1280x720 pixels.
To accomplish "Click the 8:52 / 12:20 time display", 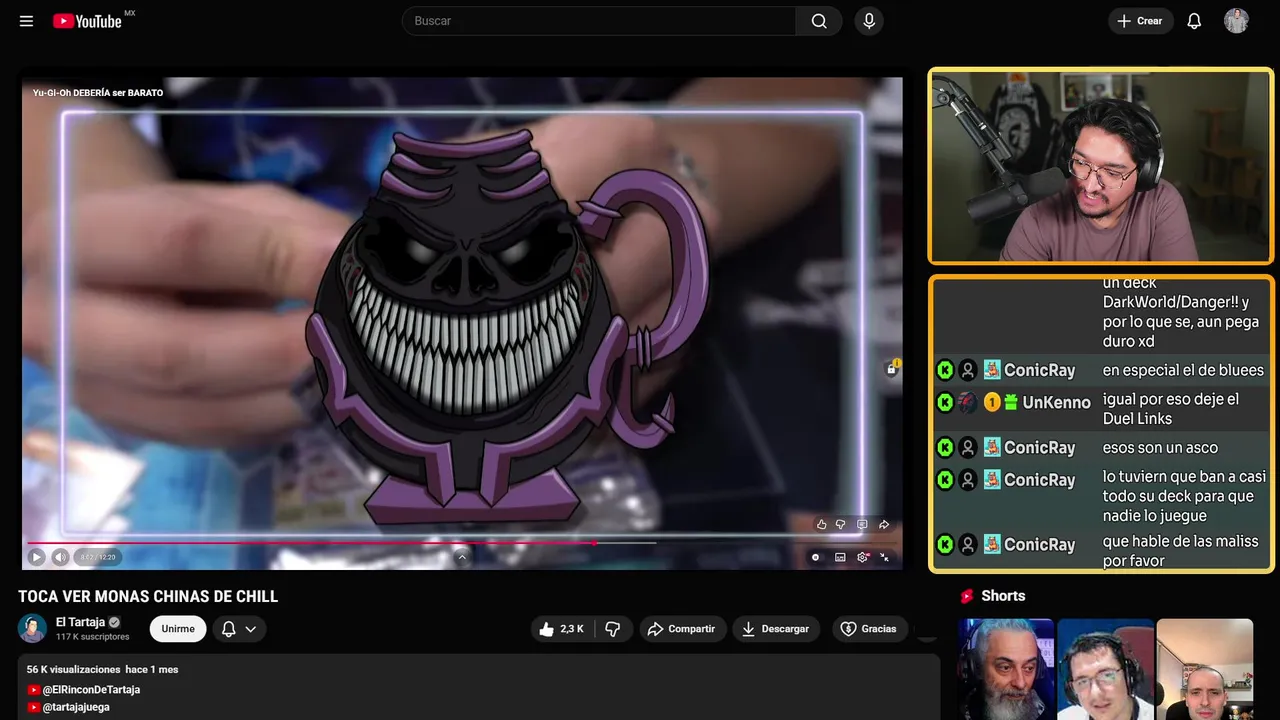I will [98, 557].
